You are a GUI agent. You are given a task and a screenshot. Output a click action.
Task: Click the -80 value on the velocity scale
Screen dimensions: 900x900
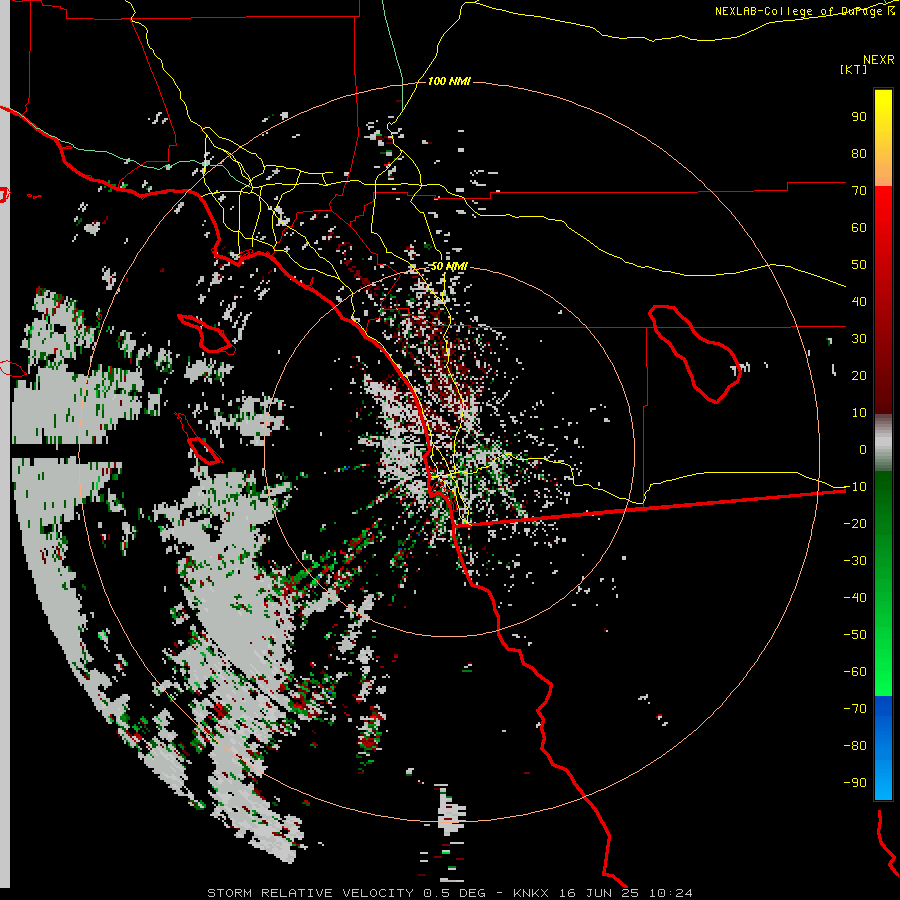point(855,746)
